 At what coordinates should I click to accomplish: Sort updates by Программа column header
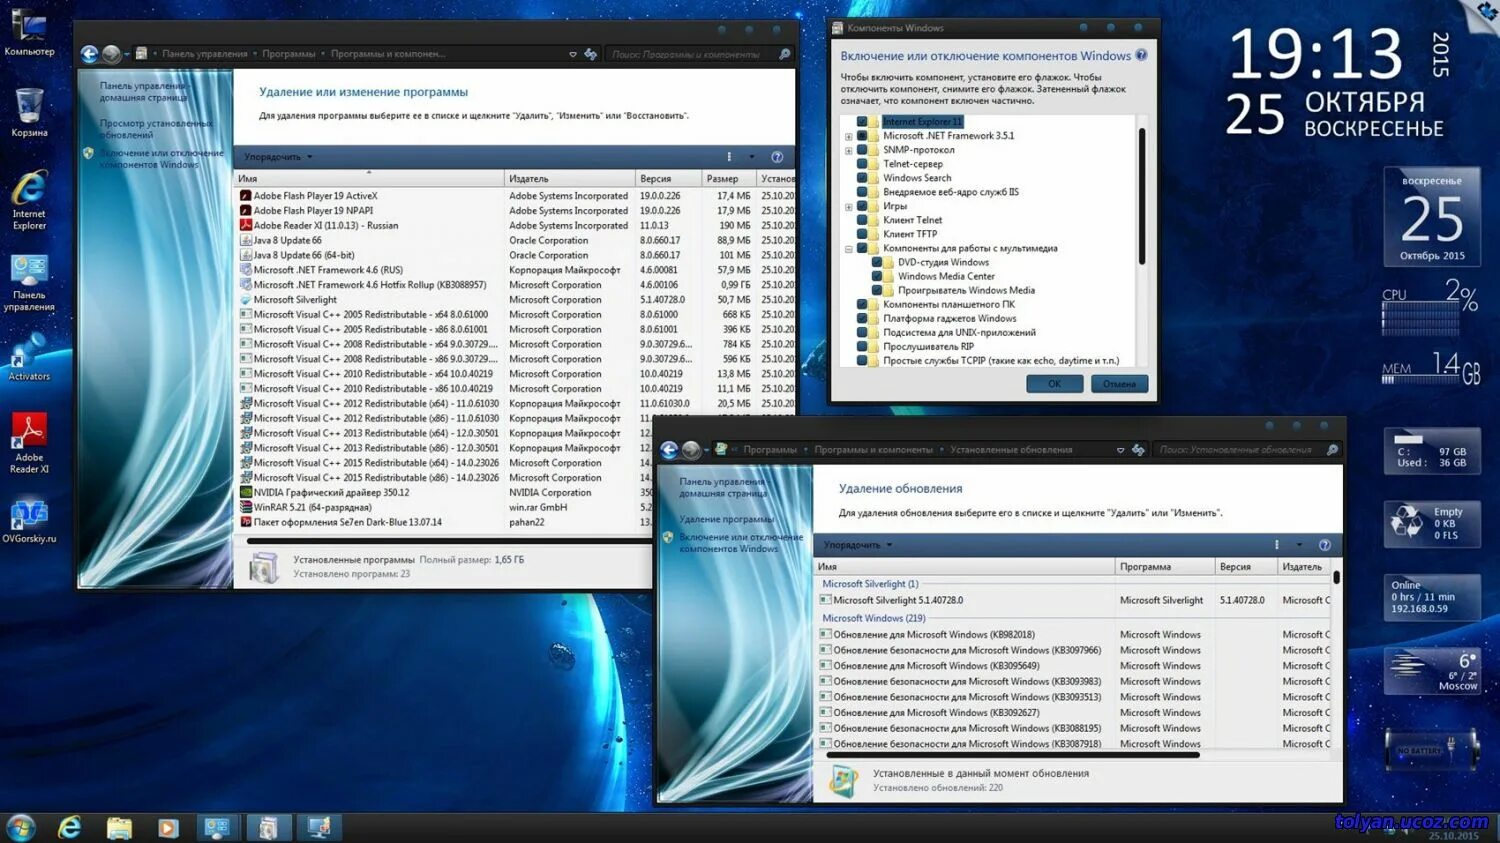point(1165,567)
